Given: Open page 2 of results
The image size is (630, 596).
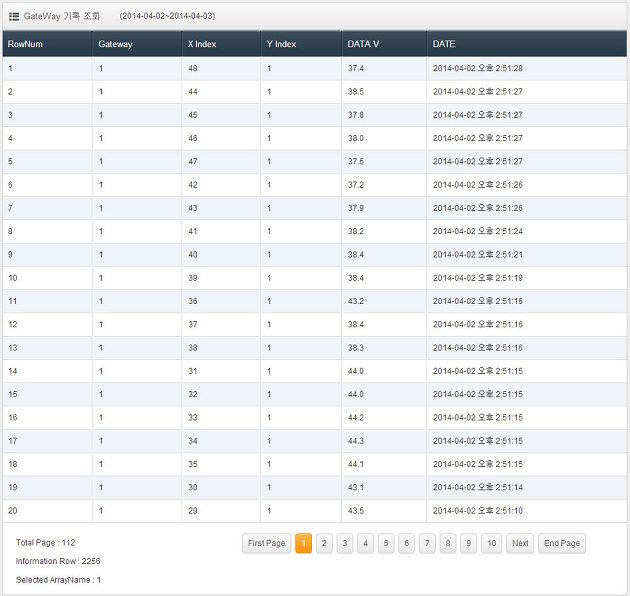Looking at the screenshot, I should coord(324,543).
